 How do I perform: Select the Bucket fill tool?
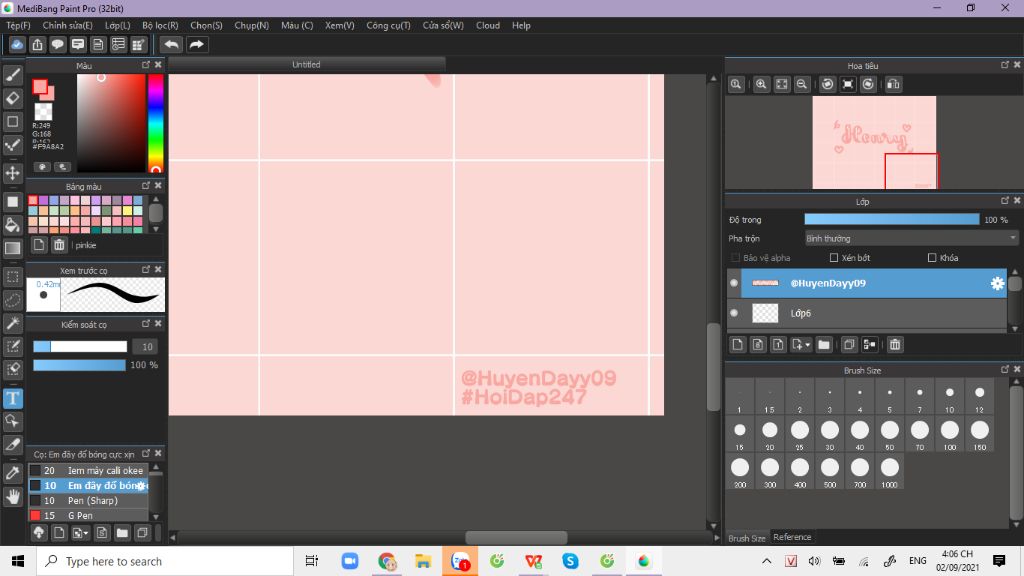[x=12, y=225]
